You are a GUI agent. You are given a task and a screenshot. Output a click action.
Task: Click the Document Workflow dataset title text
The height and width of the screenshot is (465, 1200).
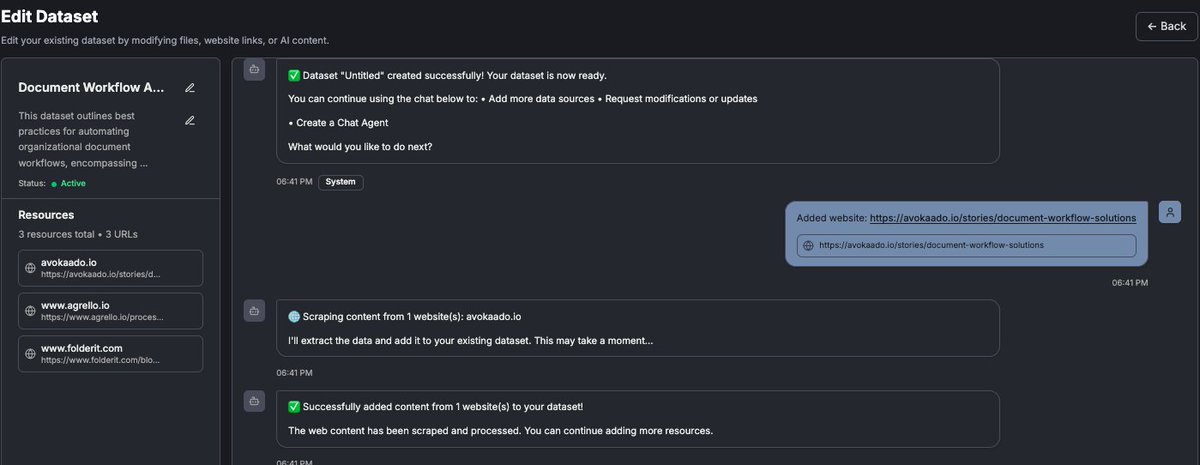point(91,88)
